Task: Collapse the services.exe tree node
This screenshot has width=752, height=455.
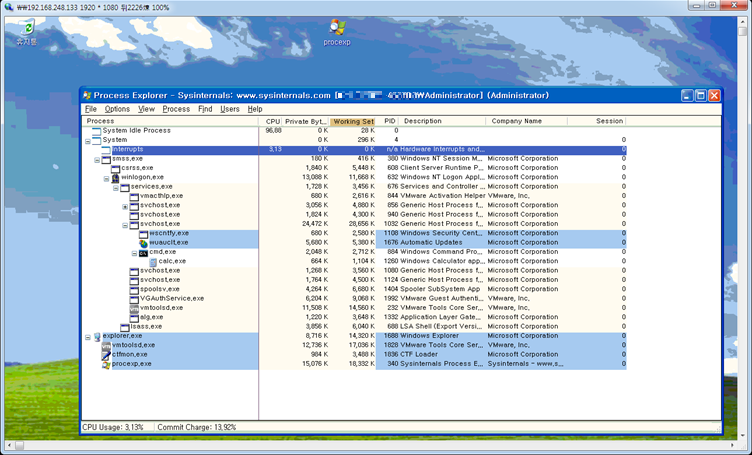Action: pos(116,188)
